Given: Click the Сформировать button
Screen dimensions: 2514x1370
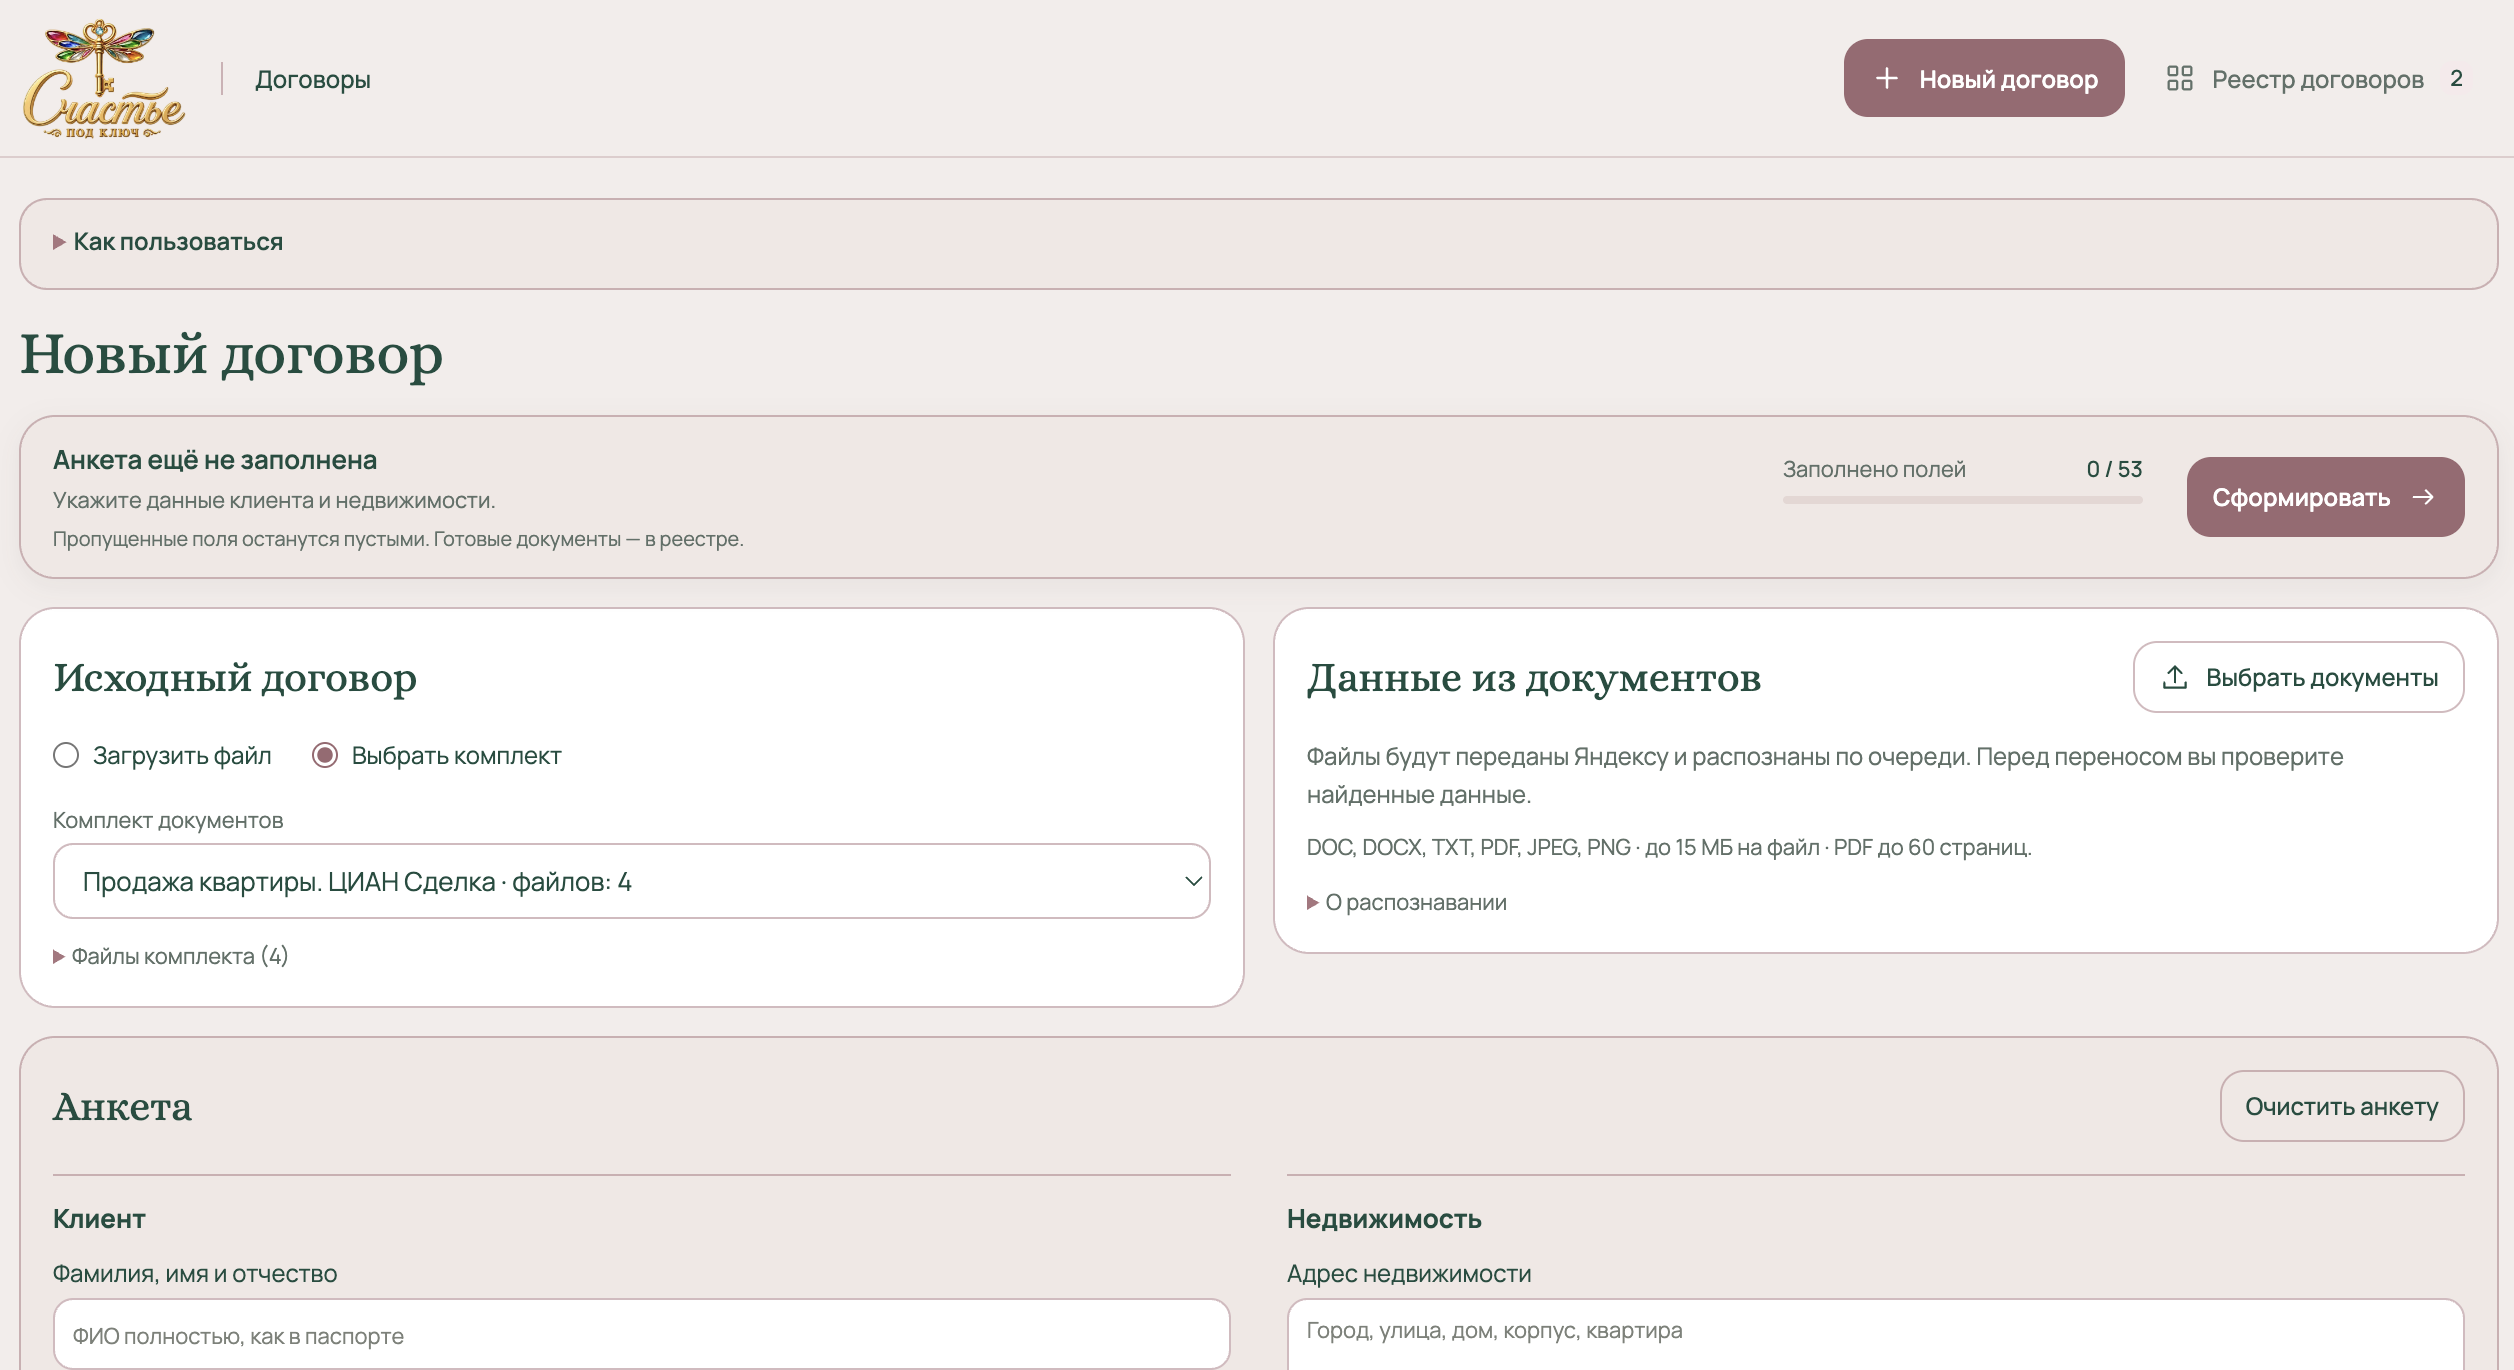Looking at the screenshot, I should (2325, 497).
